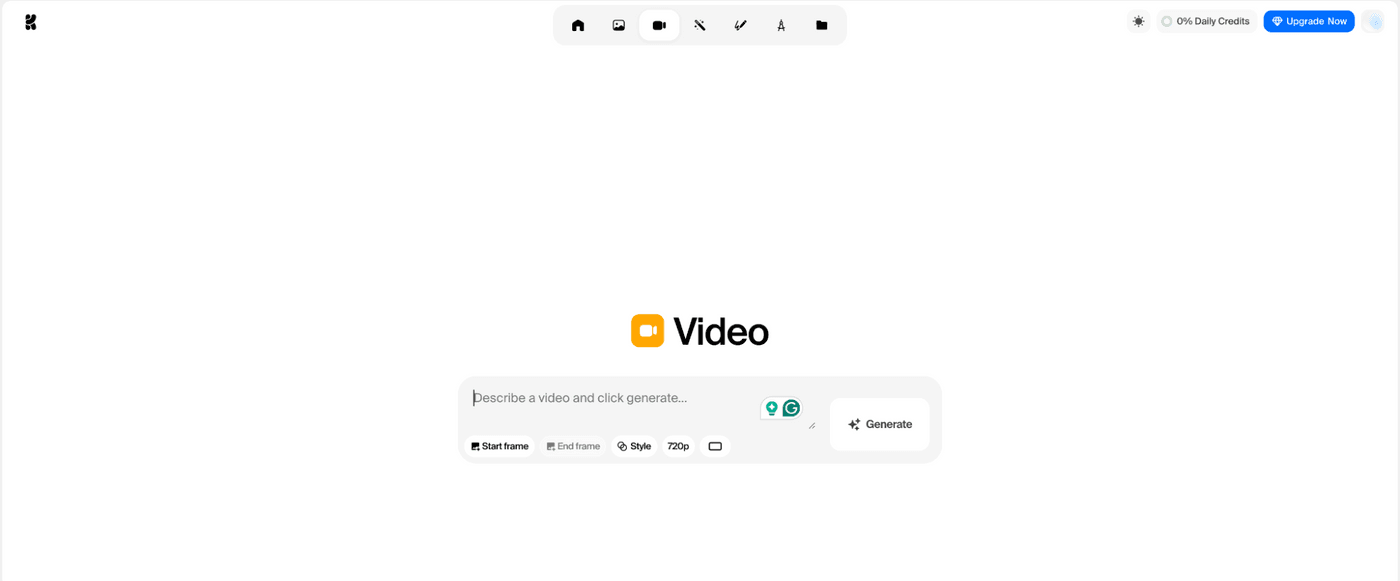Click the Start frame button

point(500,446)
